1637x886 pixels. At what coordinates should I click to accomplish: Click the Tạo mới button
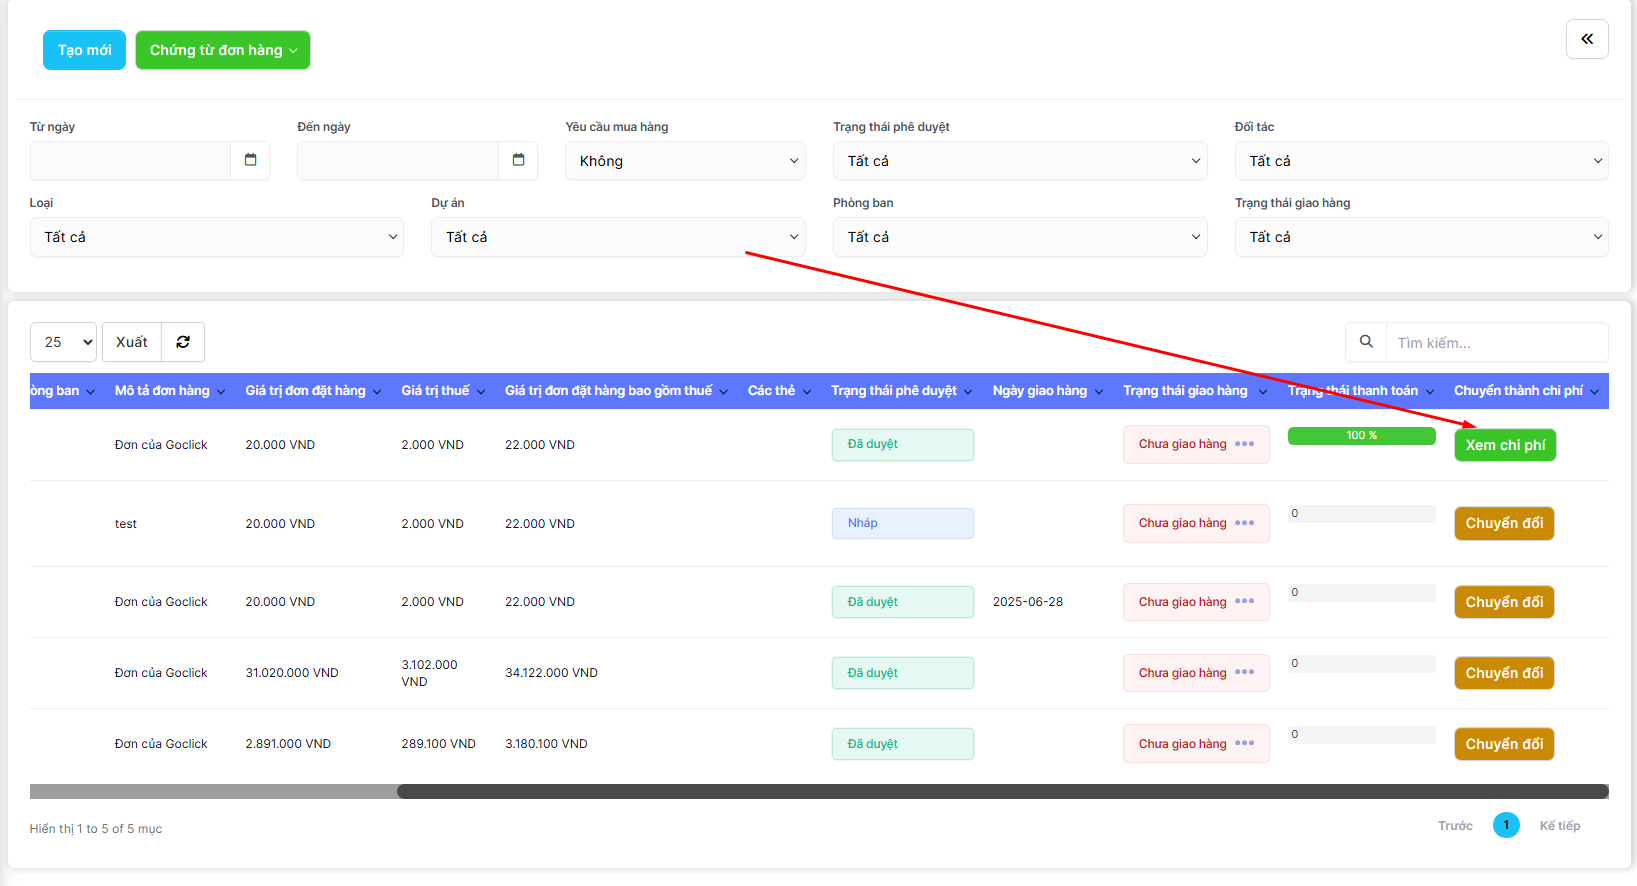(x=84, y=50)
